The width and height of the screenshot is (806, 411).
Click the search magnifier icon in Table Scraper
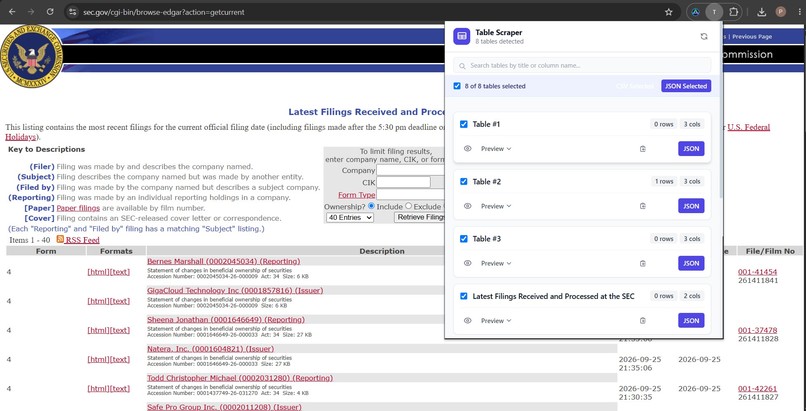(x=462, y=66)
